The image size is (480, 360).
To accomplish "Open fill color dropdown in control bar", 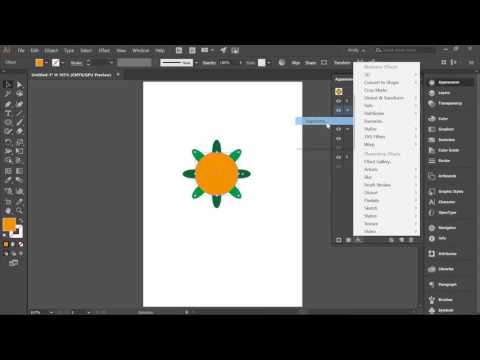I will coord(47,63).
